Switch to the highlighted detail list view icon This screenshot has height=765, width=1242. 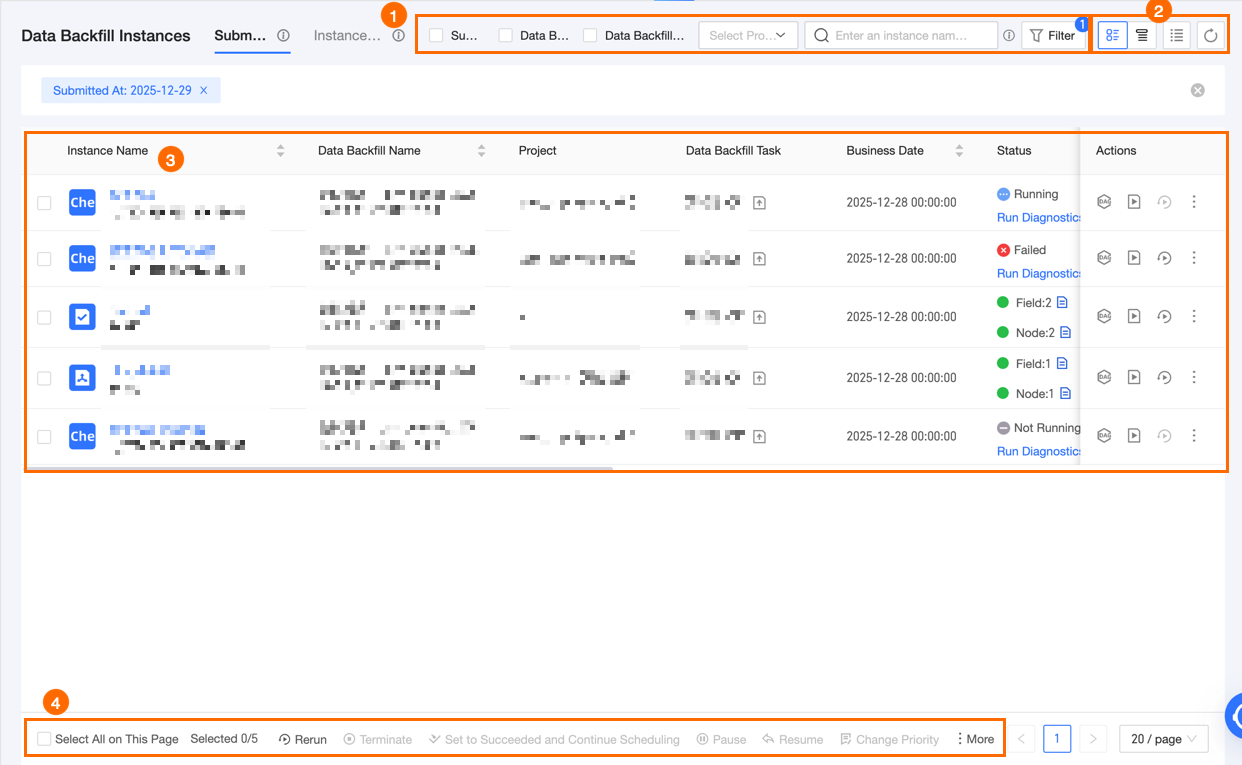point(1112,35)
